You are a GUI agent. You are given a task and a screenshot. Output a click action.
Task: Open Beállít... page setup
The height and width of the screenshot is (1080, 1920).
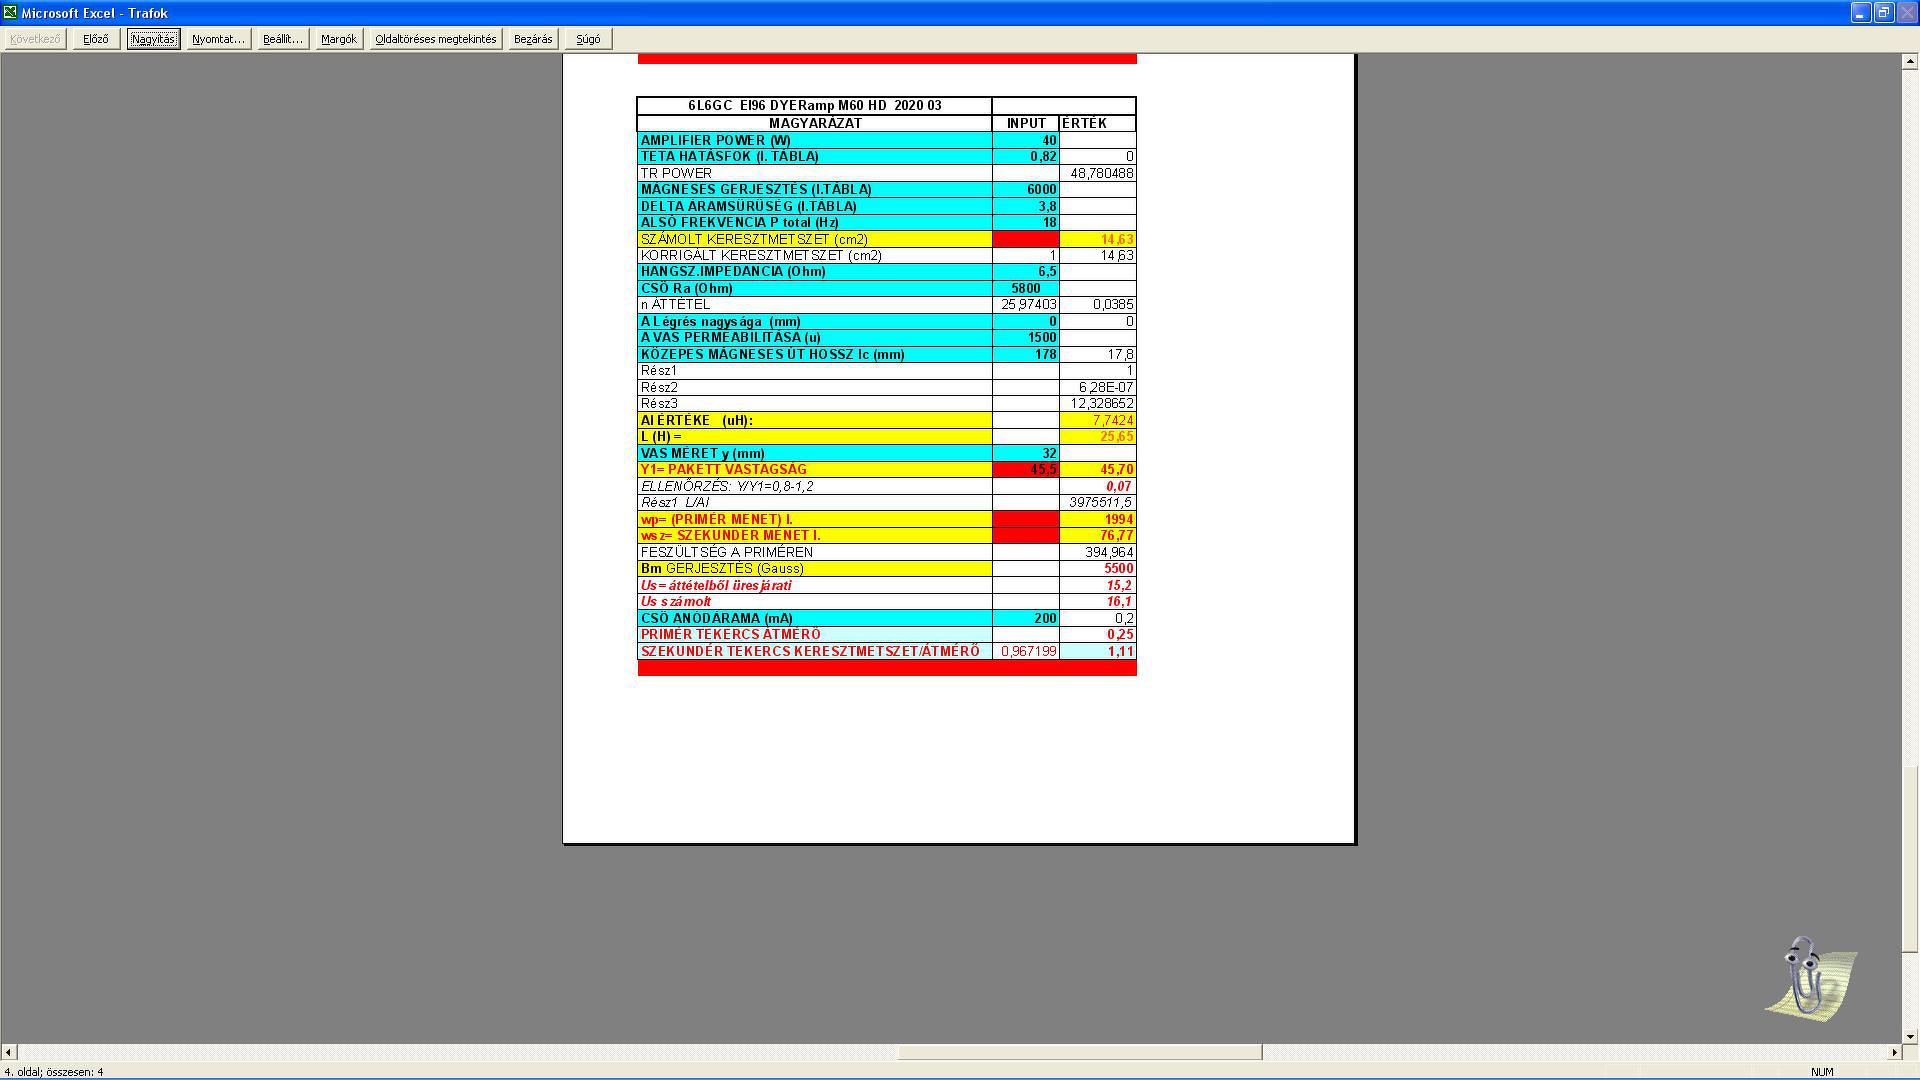(282, 39)
